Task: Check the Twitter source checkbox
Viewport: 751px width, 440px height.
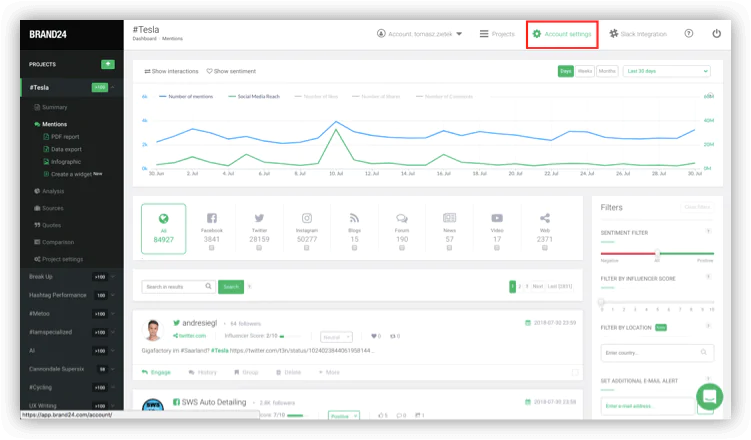Action: pyautogui.click(x=259, y=248)
